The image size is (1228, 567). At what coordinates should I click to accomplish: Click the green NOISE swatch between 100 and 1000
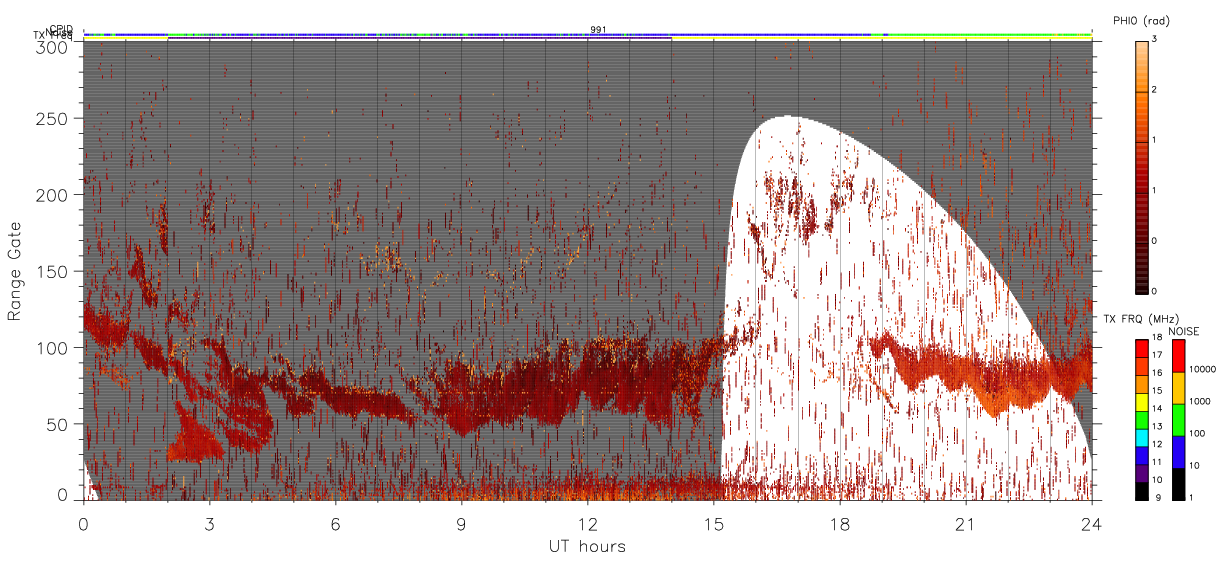coord(1178,420)
